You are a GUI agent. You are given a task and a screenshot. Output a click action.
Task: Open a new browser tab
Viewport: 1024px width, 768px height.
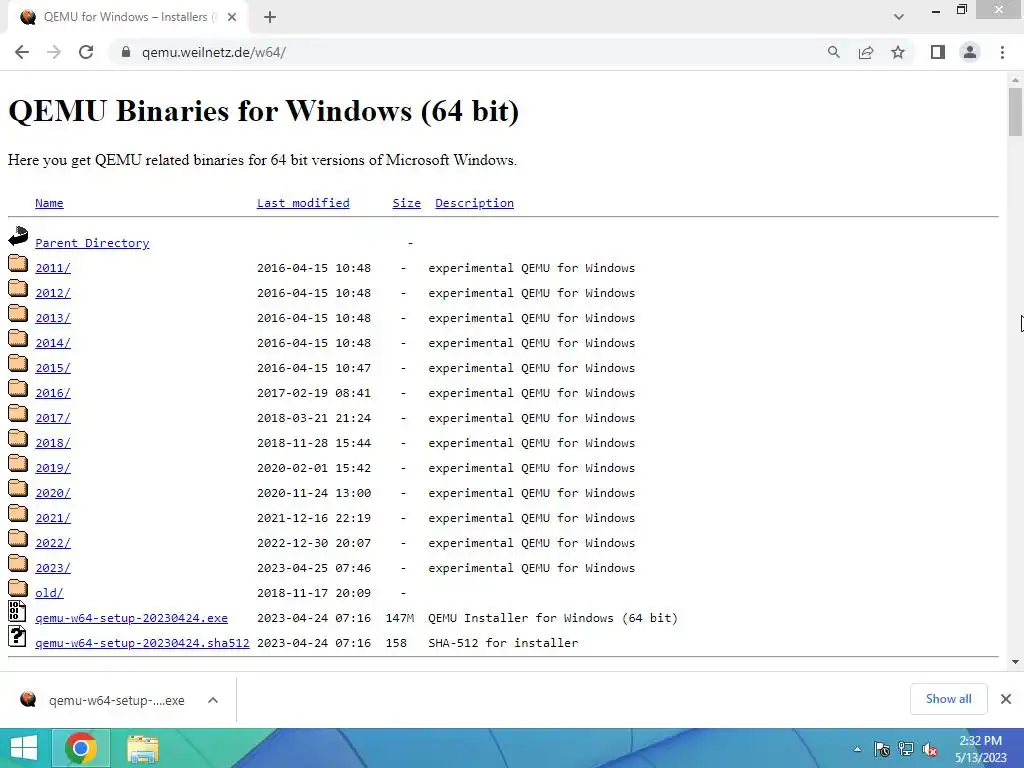[270, 17]
